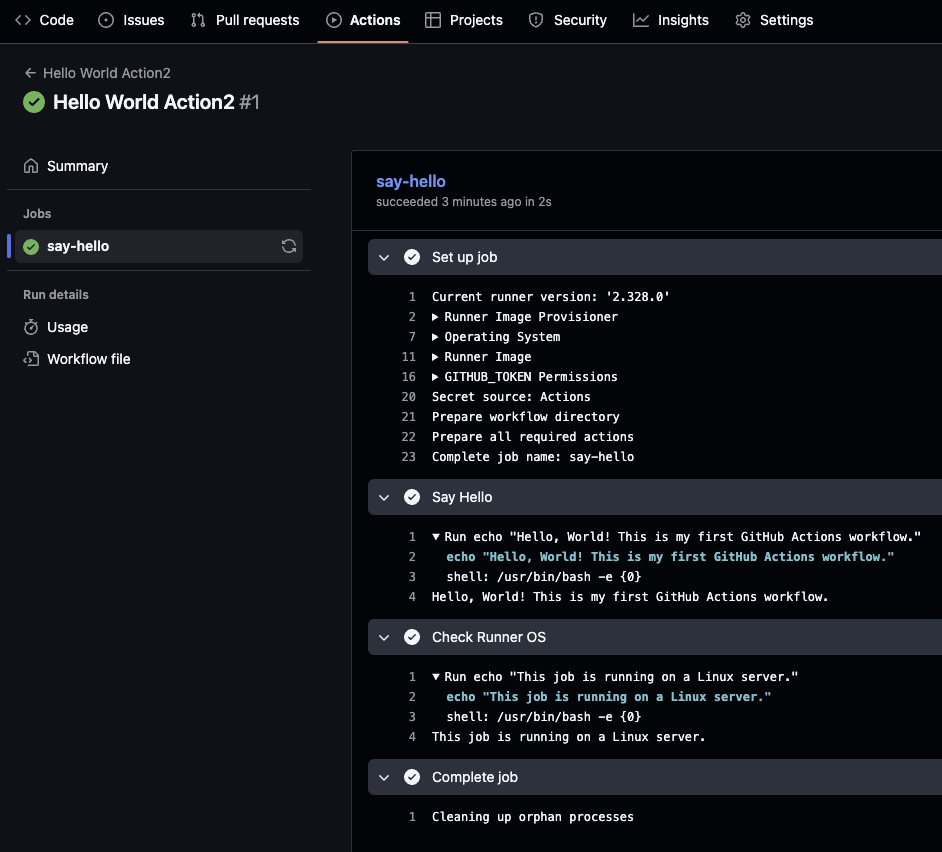Click the back arrow beside Hello World Action2
The height and width of the screenshot is (852, 942).
(x=30, y=73)
